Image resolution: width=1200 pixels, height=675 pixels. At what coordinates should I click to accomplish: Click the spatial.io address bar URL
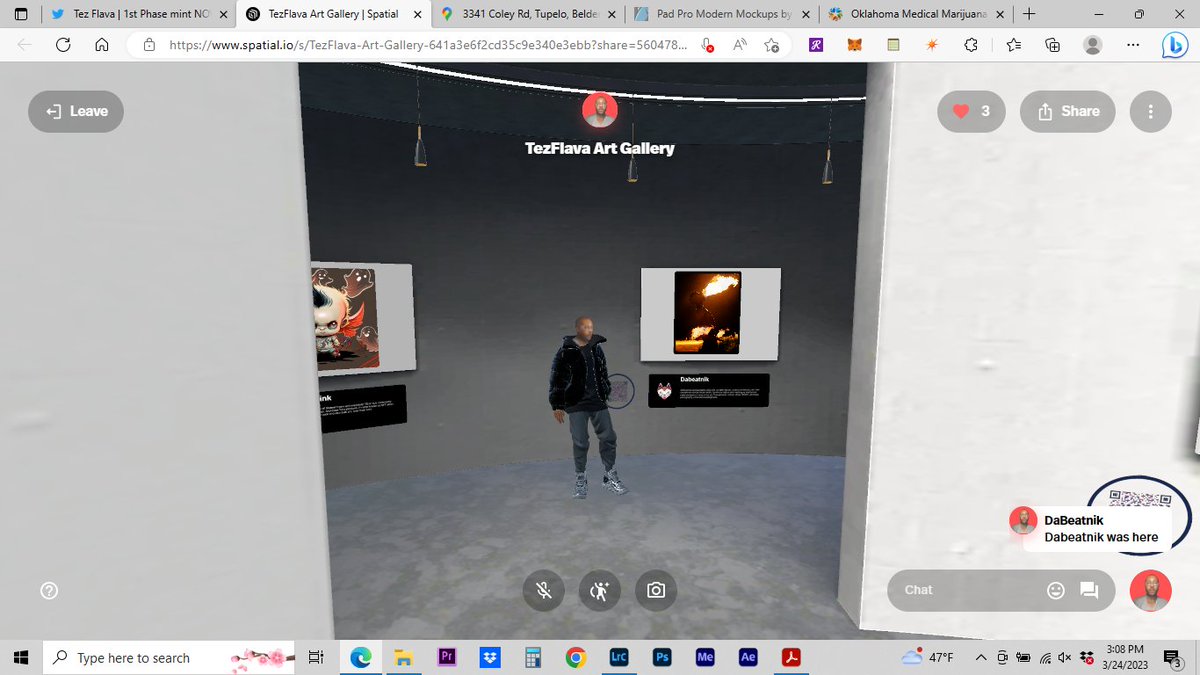coord(427,45)
